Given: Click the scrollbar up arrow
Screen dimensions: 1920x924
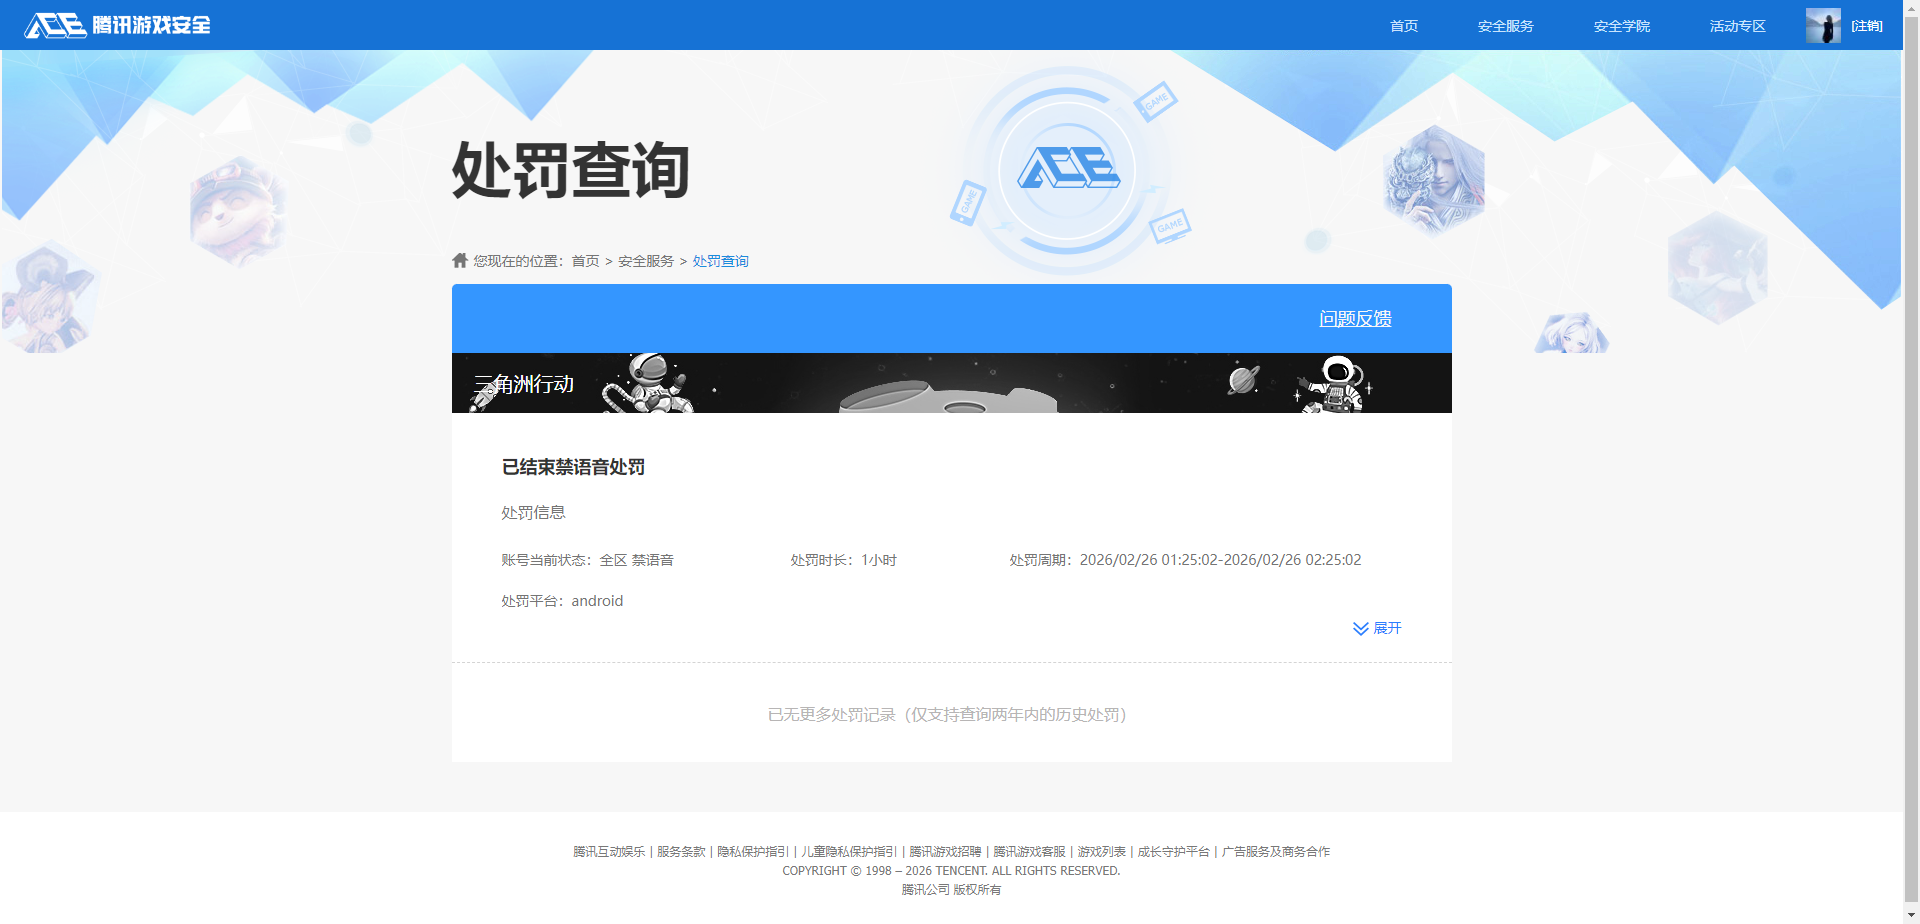Looking at the screenshot, I should tap(1910, 8).
